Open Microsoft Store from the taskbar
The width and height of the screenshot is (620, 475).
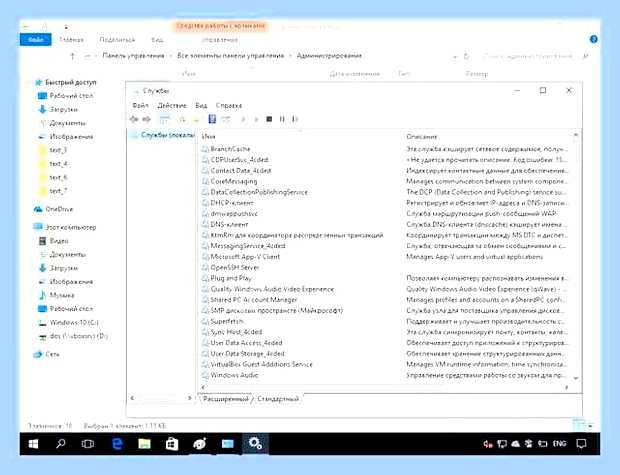coord(172,444)
